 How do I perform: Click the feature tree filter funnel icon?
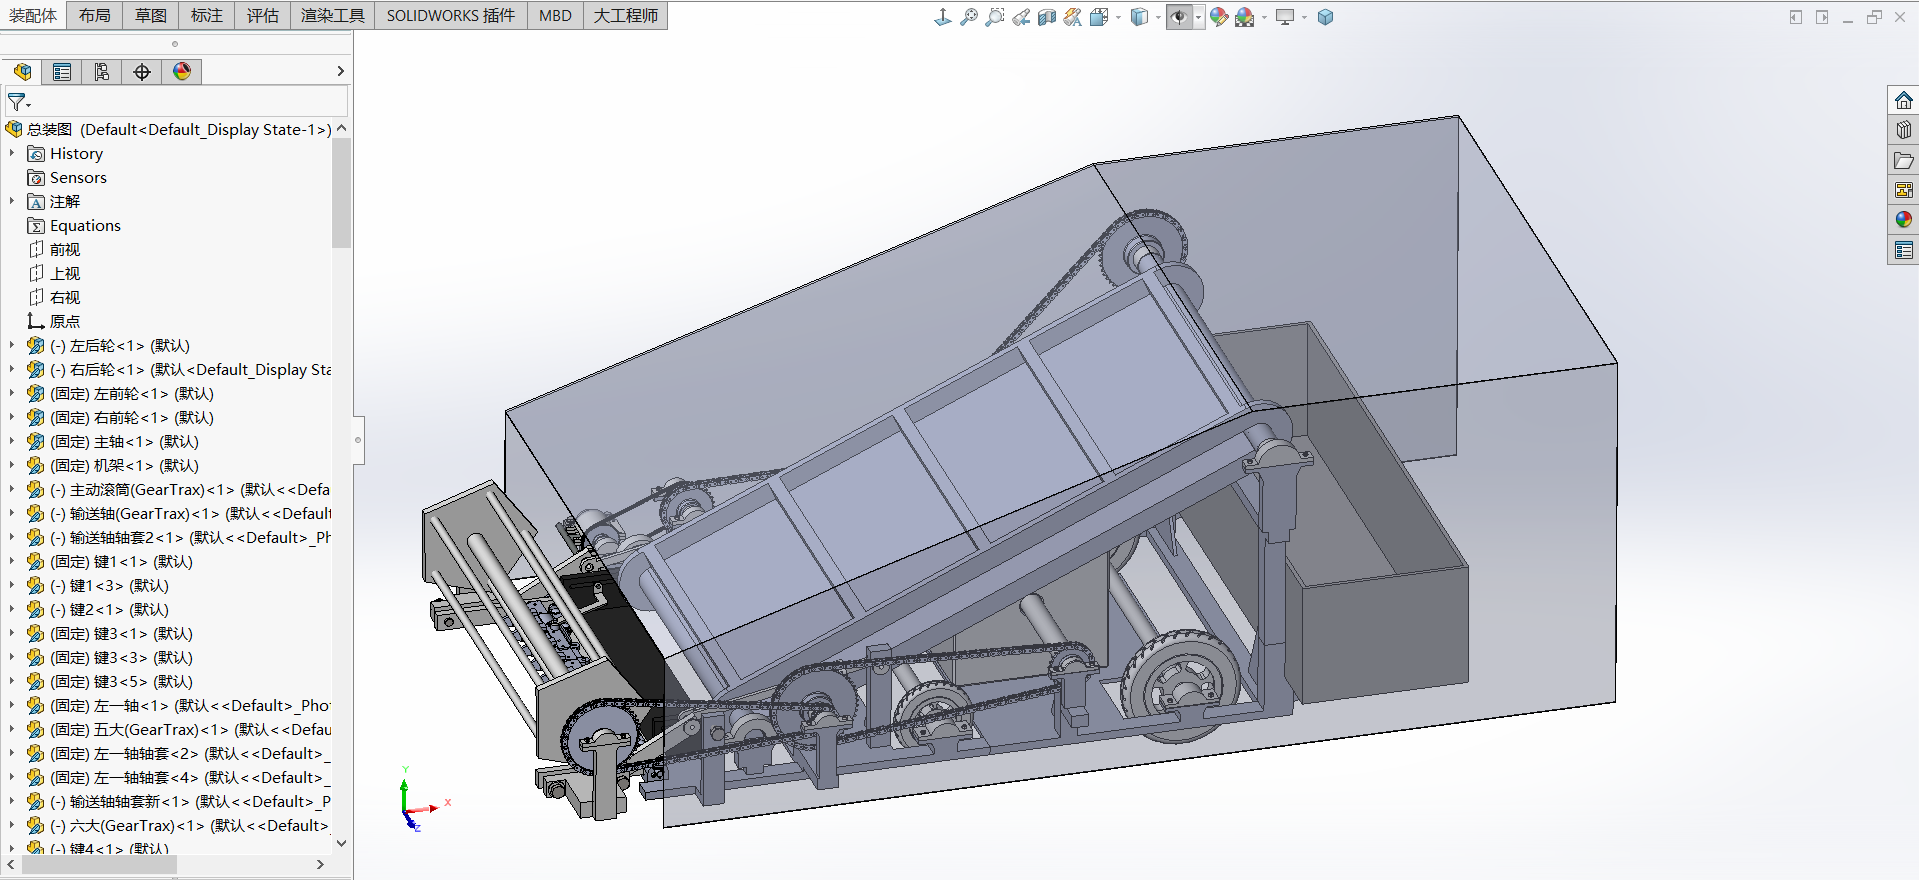[x=18, y=102]
